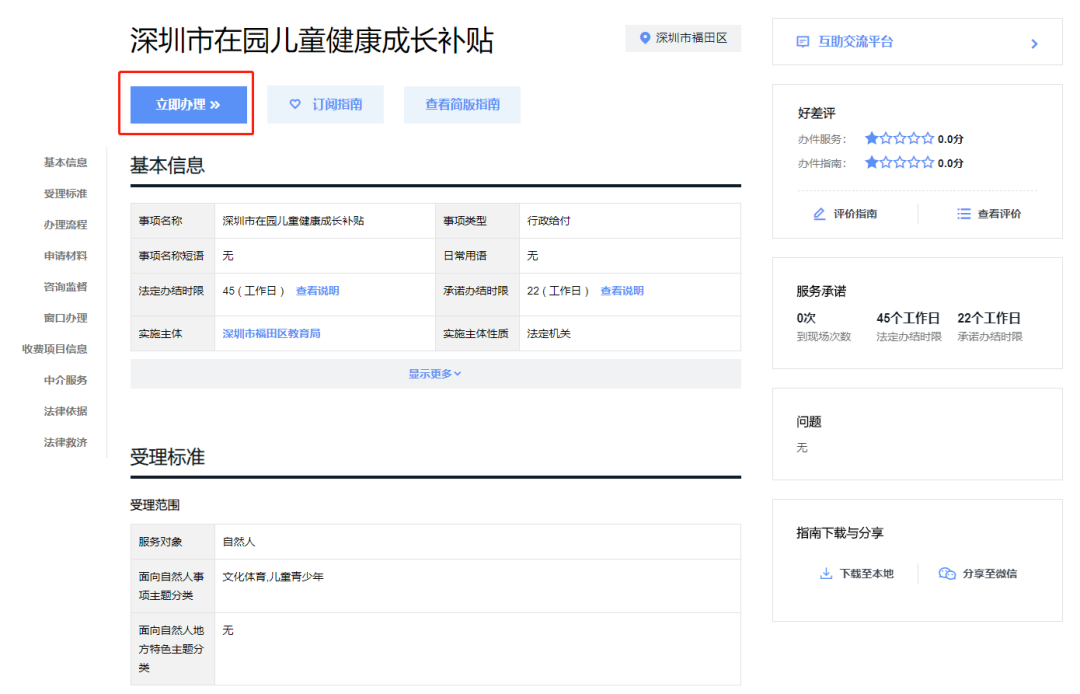1080x694 pixels.
Task: Click the 受理范围 subheading
Action: (155, 505)
